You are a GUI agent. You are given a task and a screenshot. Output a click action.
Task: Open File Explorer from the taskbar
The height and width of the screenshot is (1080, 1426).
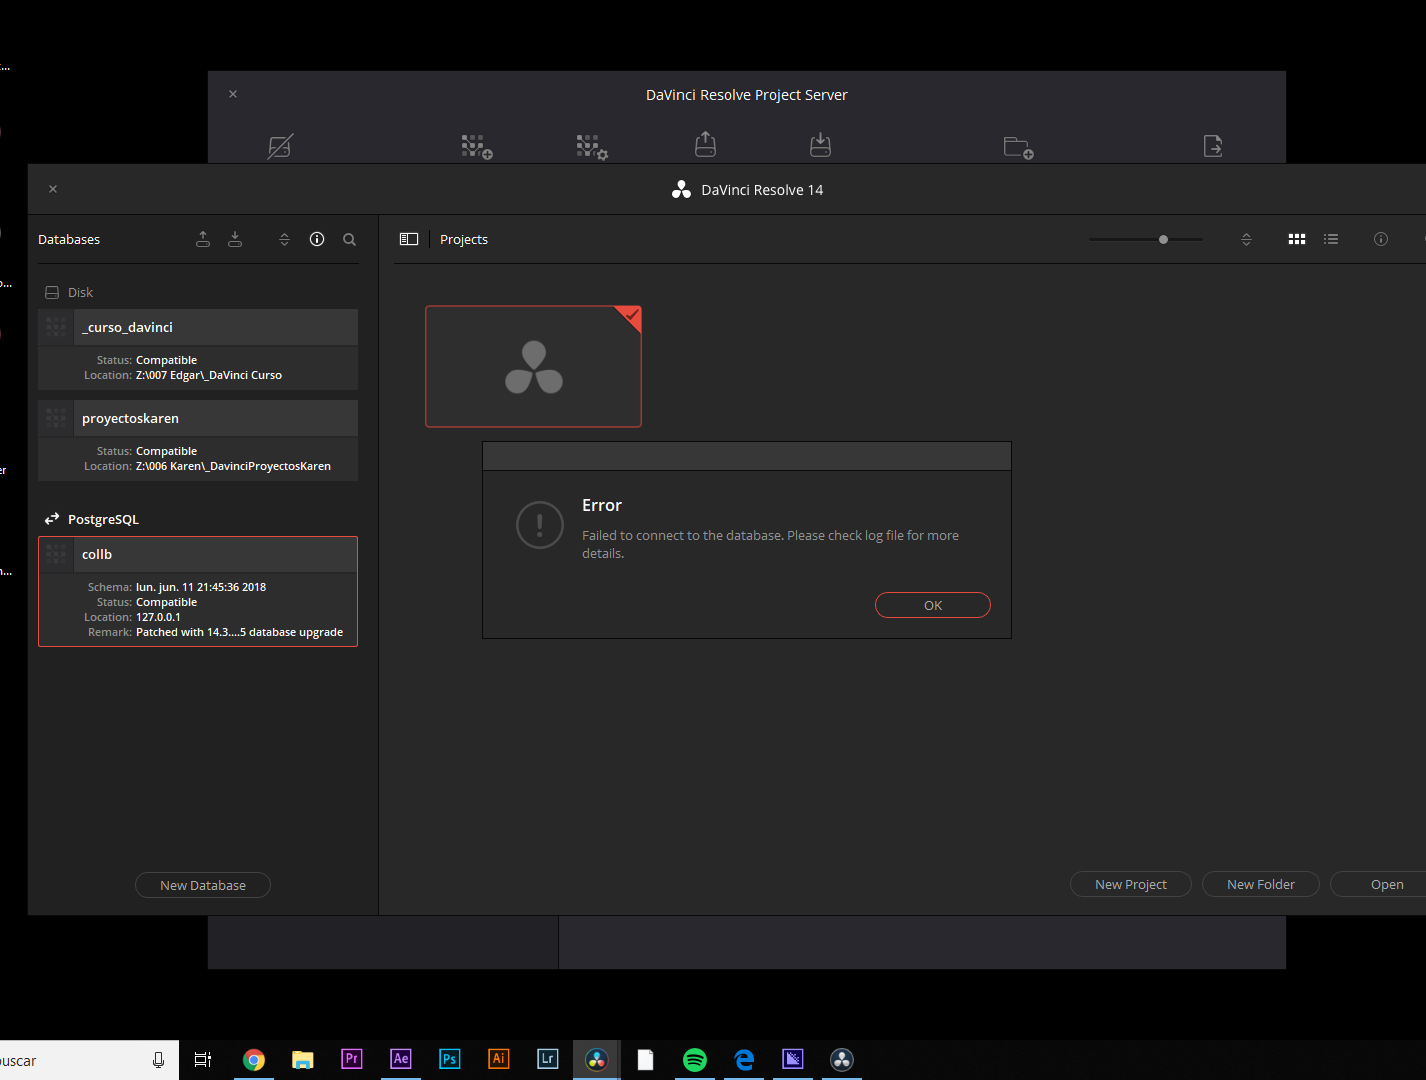(x=303, y=1060)
